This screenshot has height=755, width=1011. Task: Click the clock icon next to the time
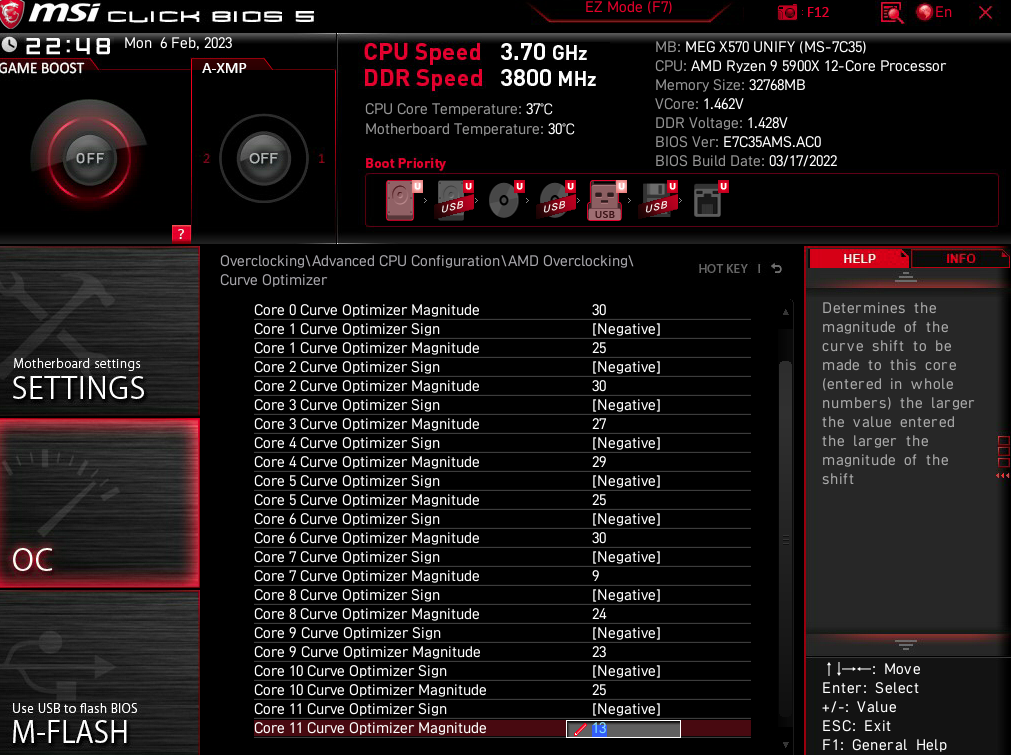tap(9, 44)
